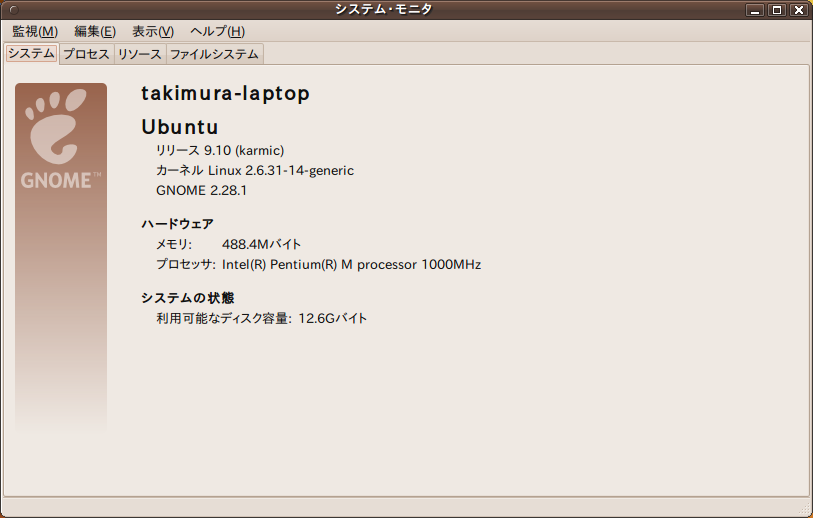Minimize the システム・モニタ window
The width and height of the screenshot is (813, 518).
[x=754, y=10]
